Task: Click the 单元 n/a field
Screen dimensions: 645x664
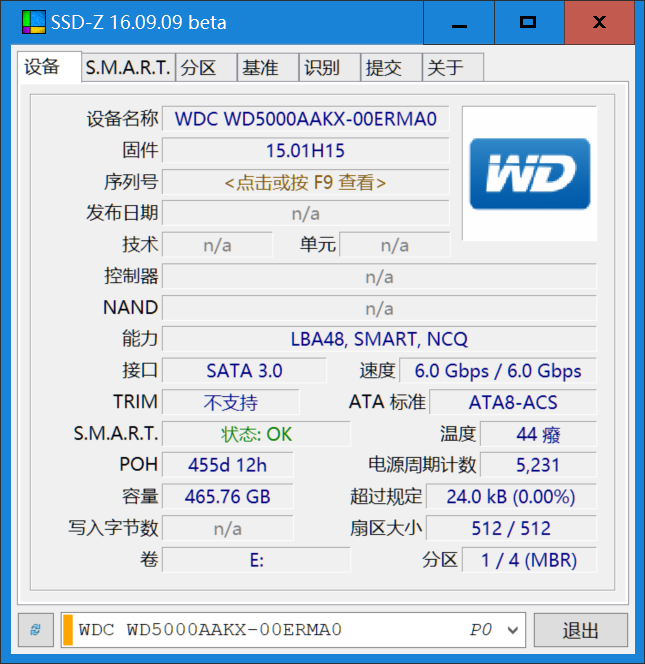Action: (x=394, y=245)
